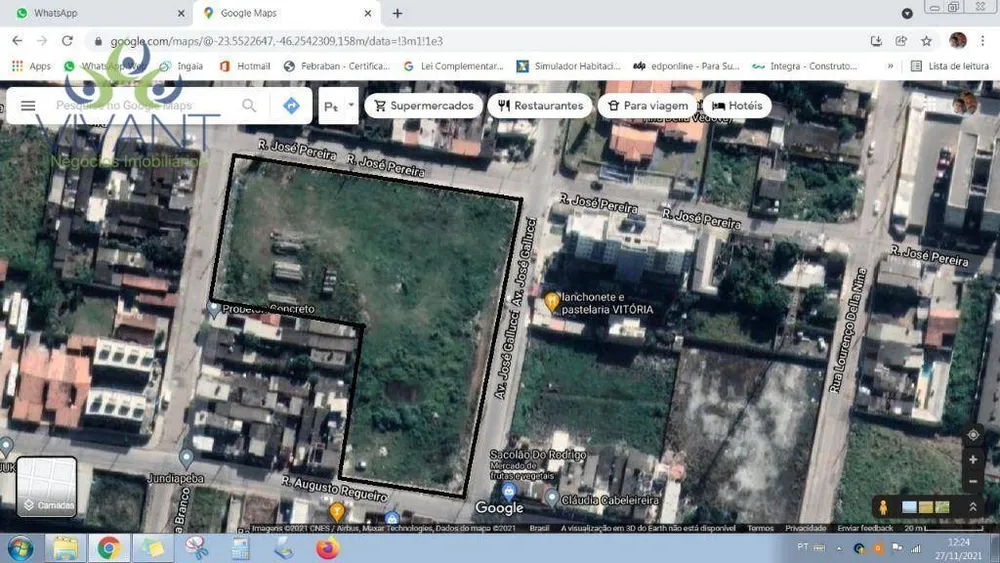The image size is (1000, 563).
Task: Open the Termos link in map footer
Action: coord(760,528)
